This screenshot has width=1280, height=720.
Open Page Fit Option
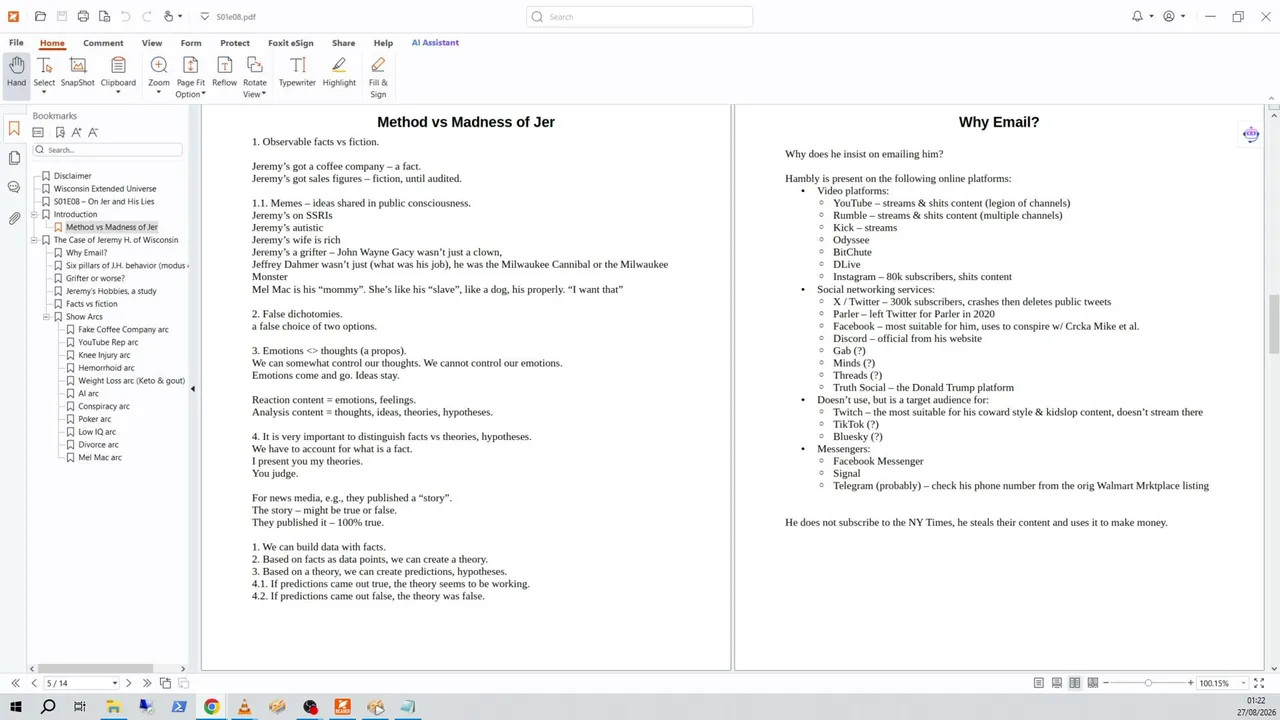click(x=191, y=76)
